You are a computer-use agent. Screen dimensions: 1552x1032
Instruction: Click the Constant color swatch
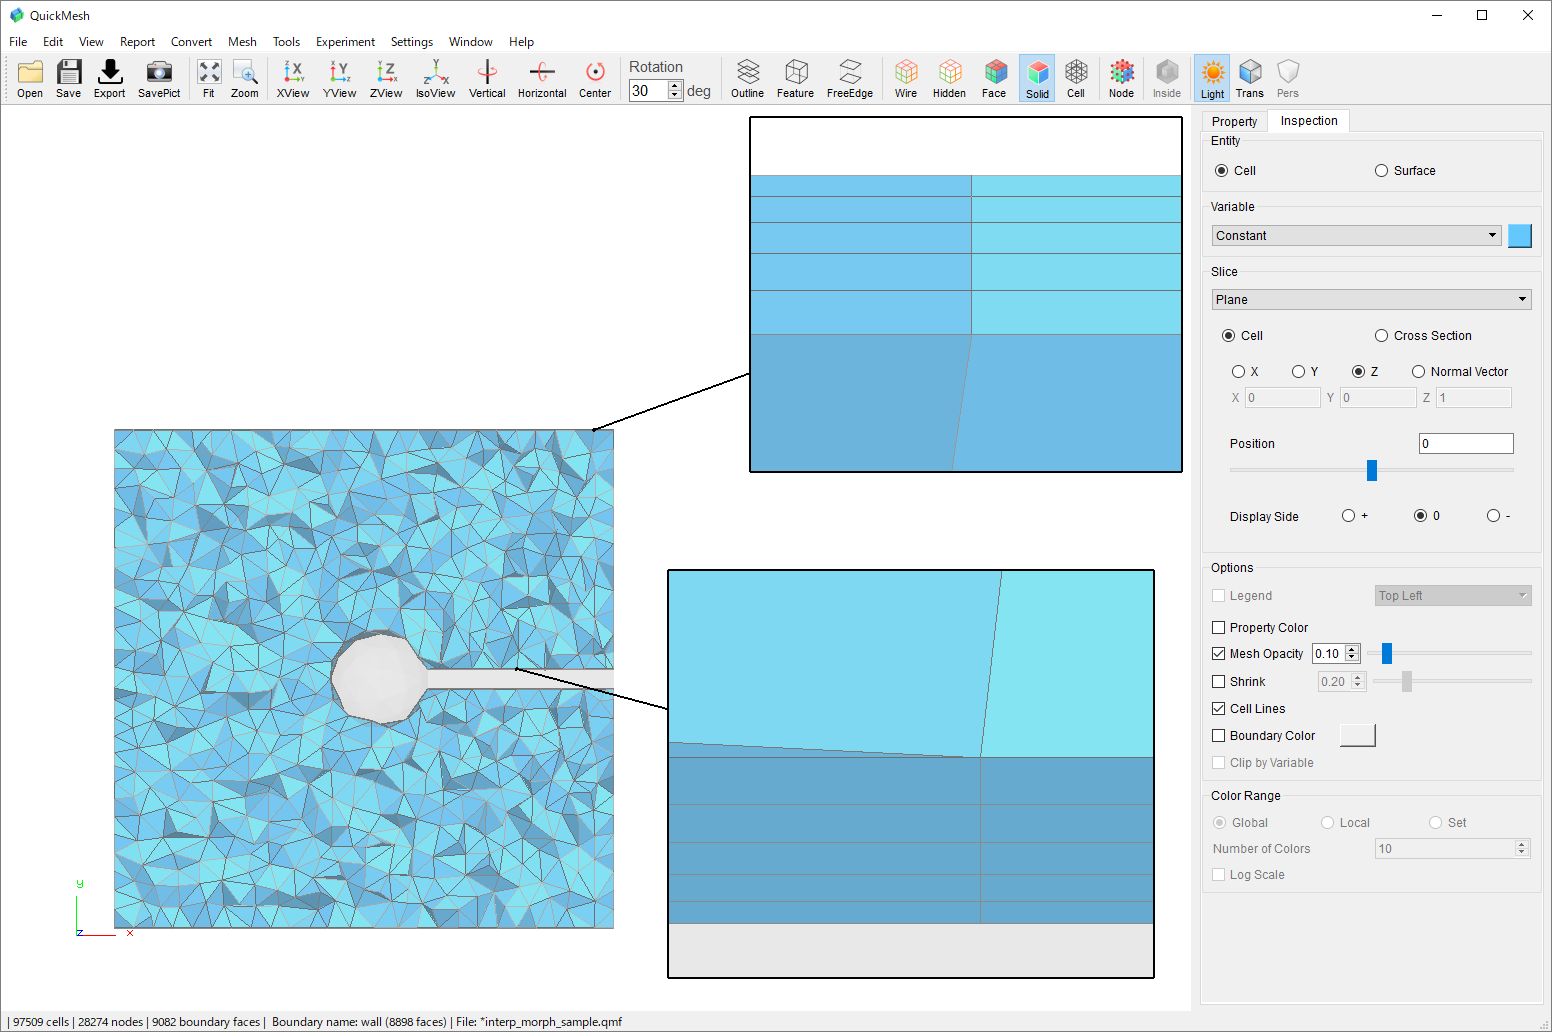pos(1519,235)
